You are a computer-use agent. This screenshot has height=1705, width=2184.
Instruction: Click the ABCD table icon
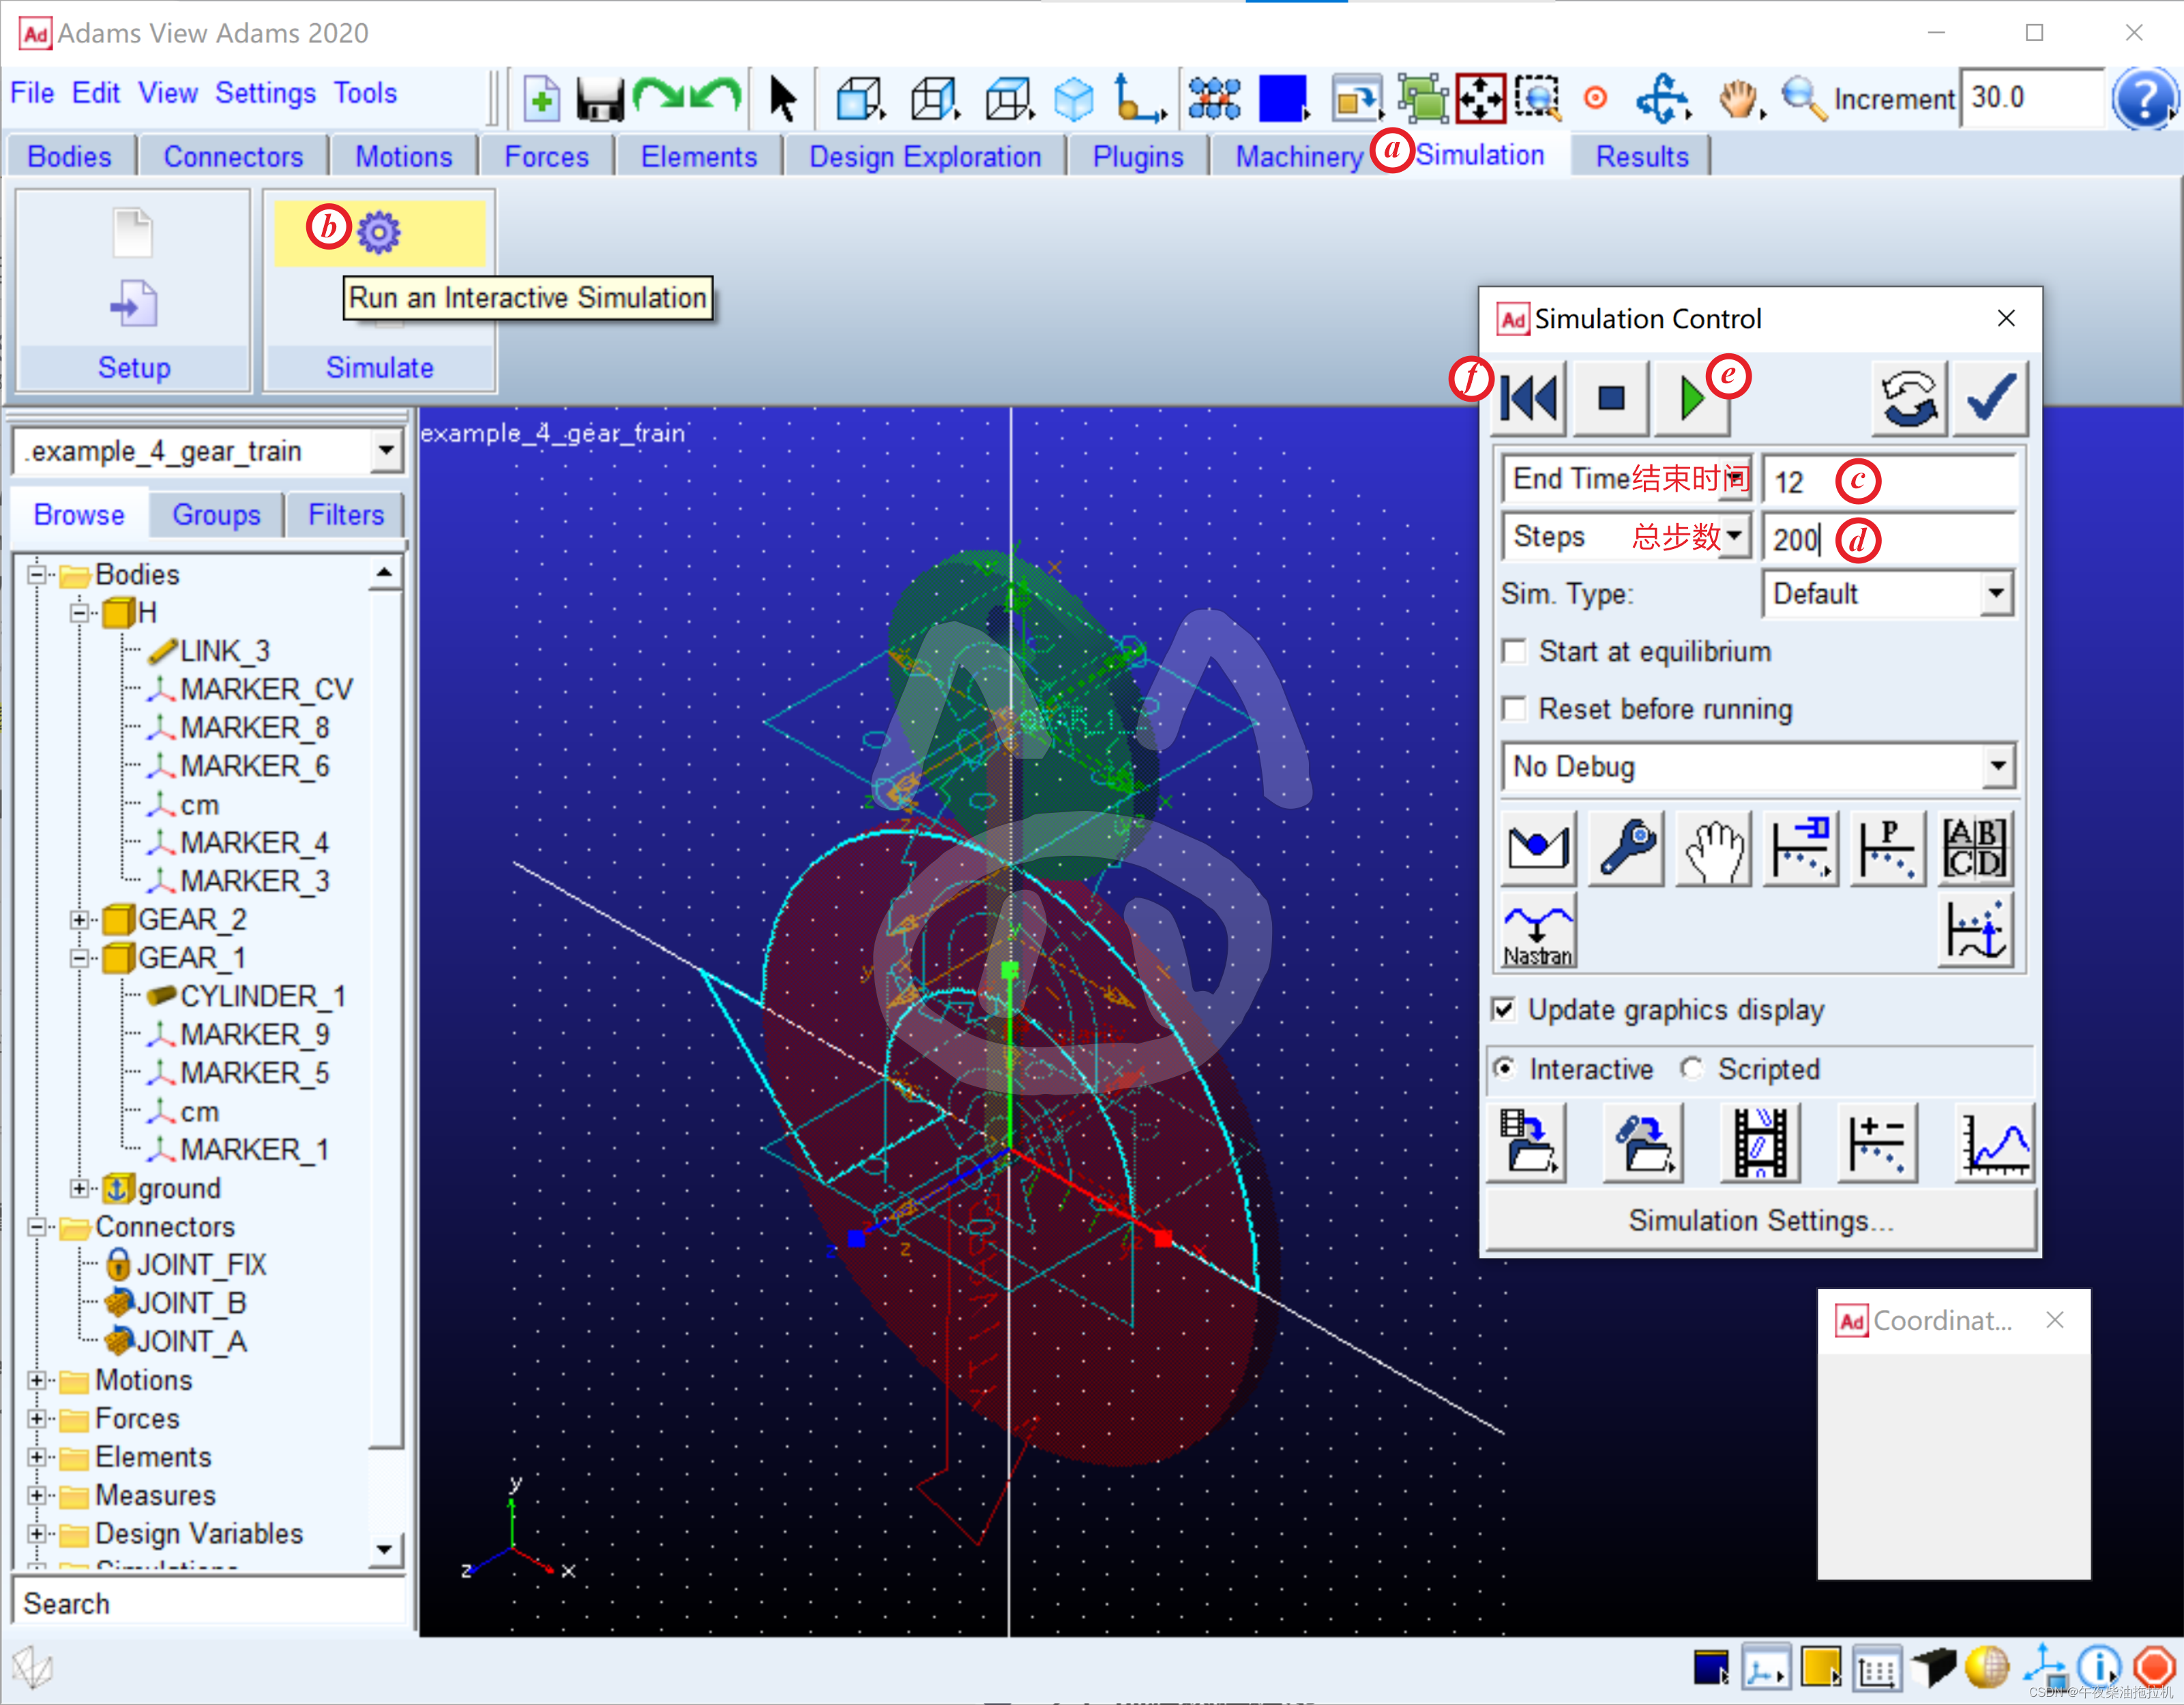coord(1975,848)
